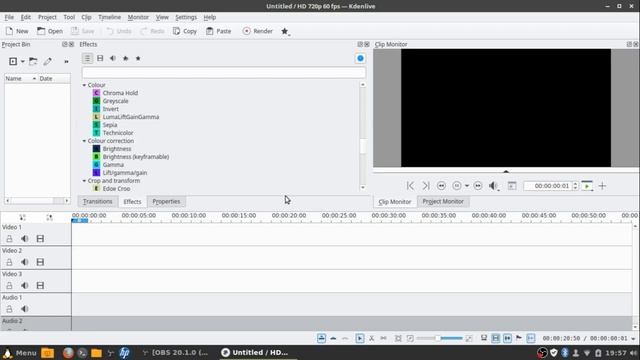Lock the Audio 1 track
This screenshot has width=640, height=360.
9,309
